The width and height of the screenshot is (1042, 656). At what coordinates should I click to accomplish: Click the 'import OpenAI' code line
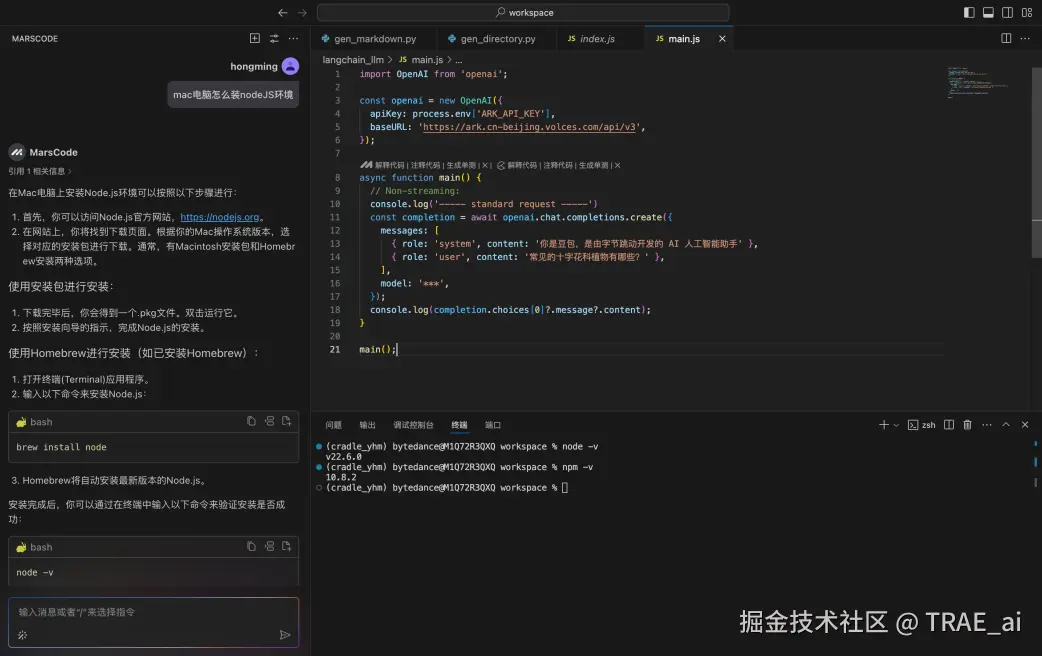click(x=433, y=74)
